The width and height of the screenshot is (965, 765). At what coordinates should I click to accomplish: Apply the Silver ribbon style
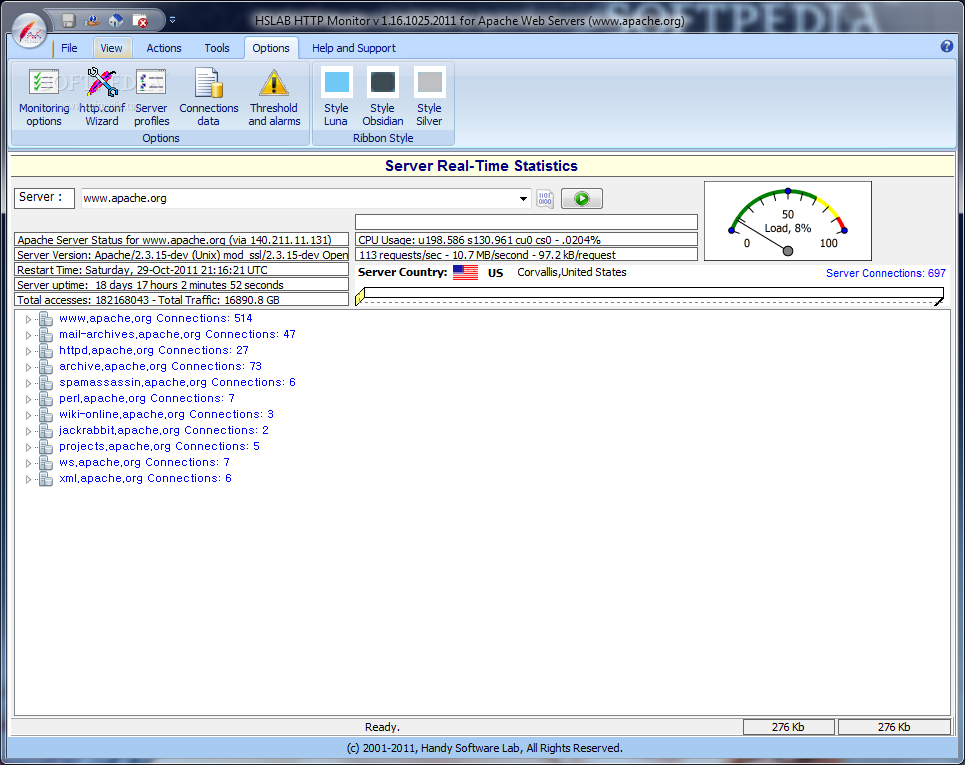(x=429, y=97)
